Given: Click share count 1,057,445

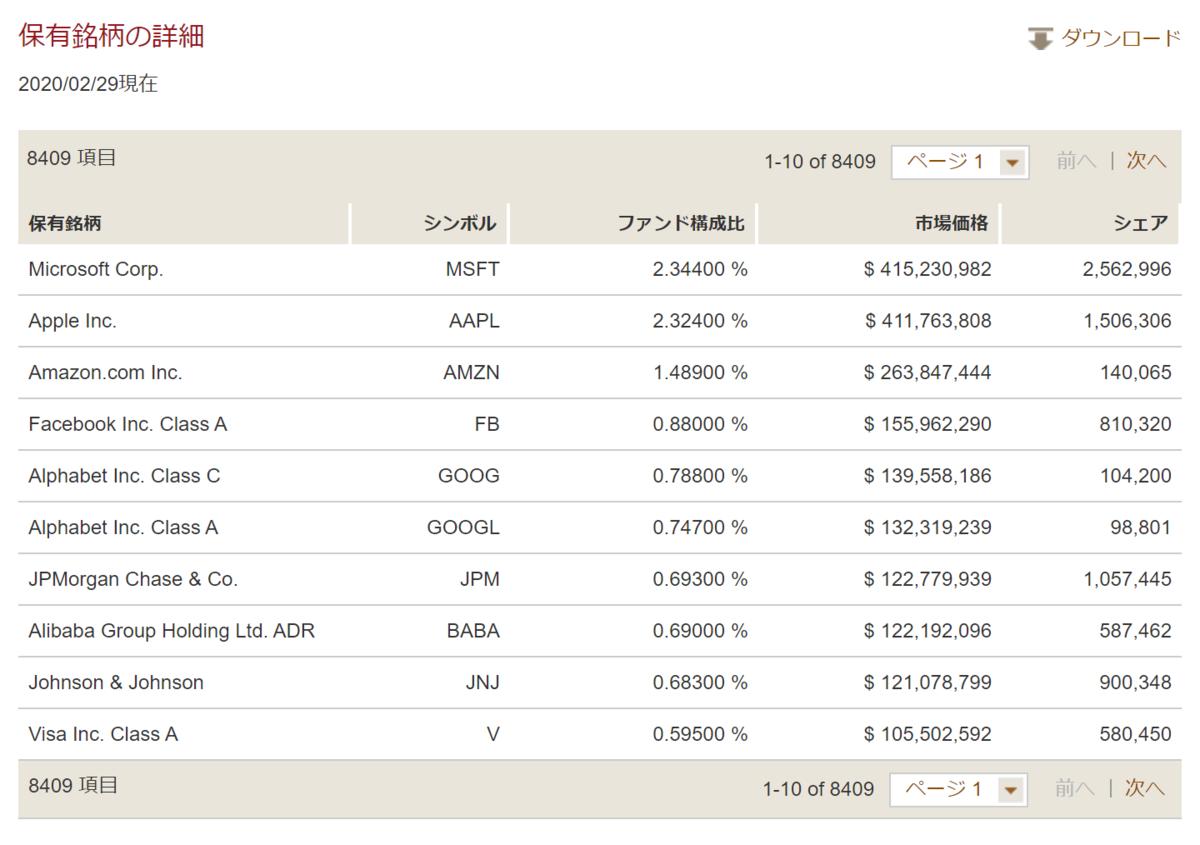Looking at the screenshot, I should point(1127,579).
